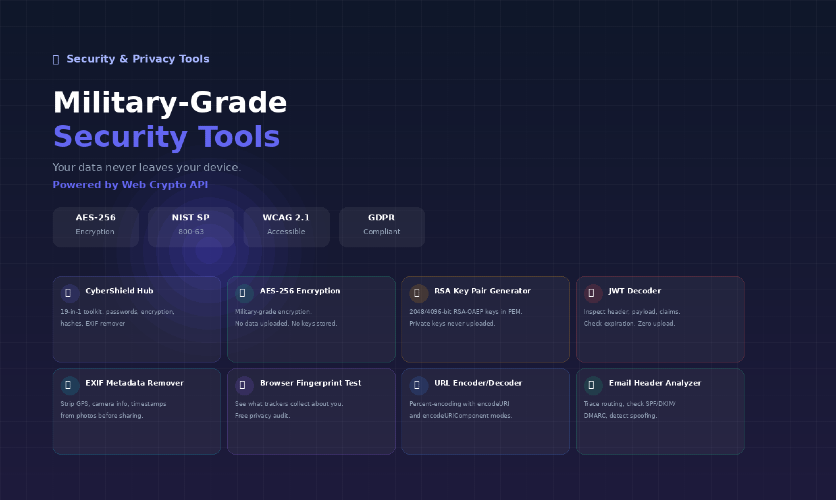Image resolution: width=836 pixels, height=500 pixels.
Task: Click the JWT Decoder card icon
Action: pyautogui.click(x=593, y=293)
